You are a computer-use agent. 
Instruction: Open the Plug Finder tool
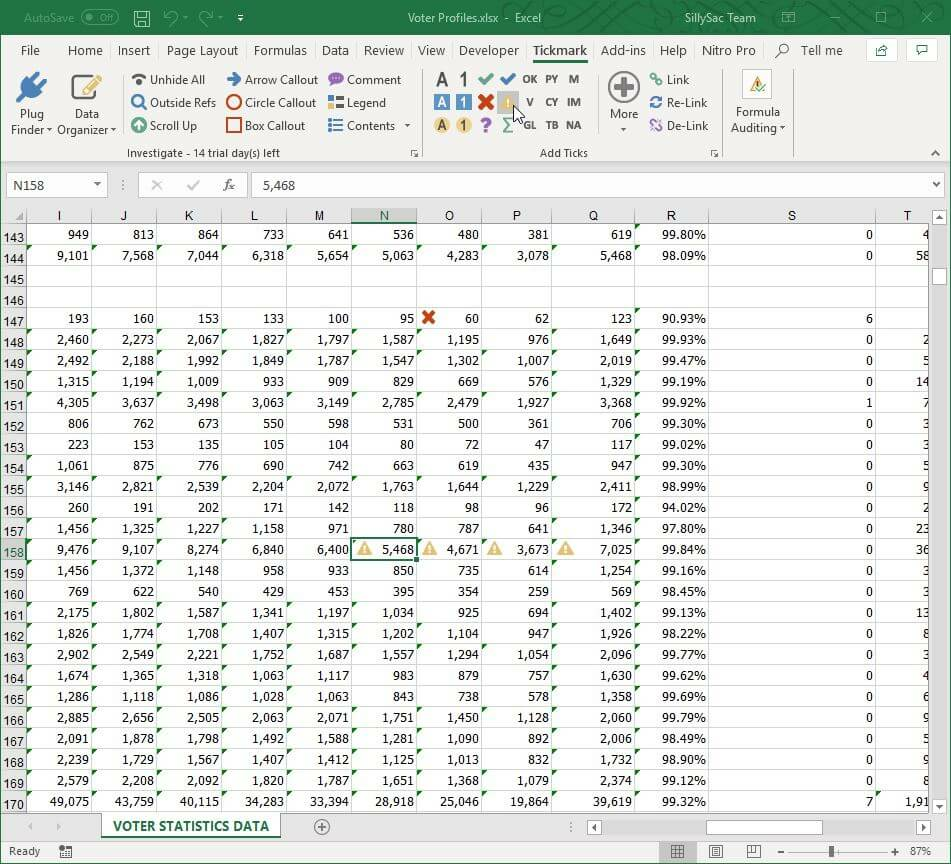[x=31, y=102]
